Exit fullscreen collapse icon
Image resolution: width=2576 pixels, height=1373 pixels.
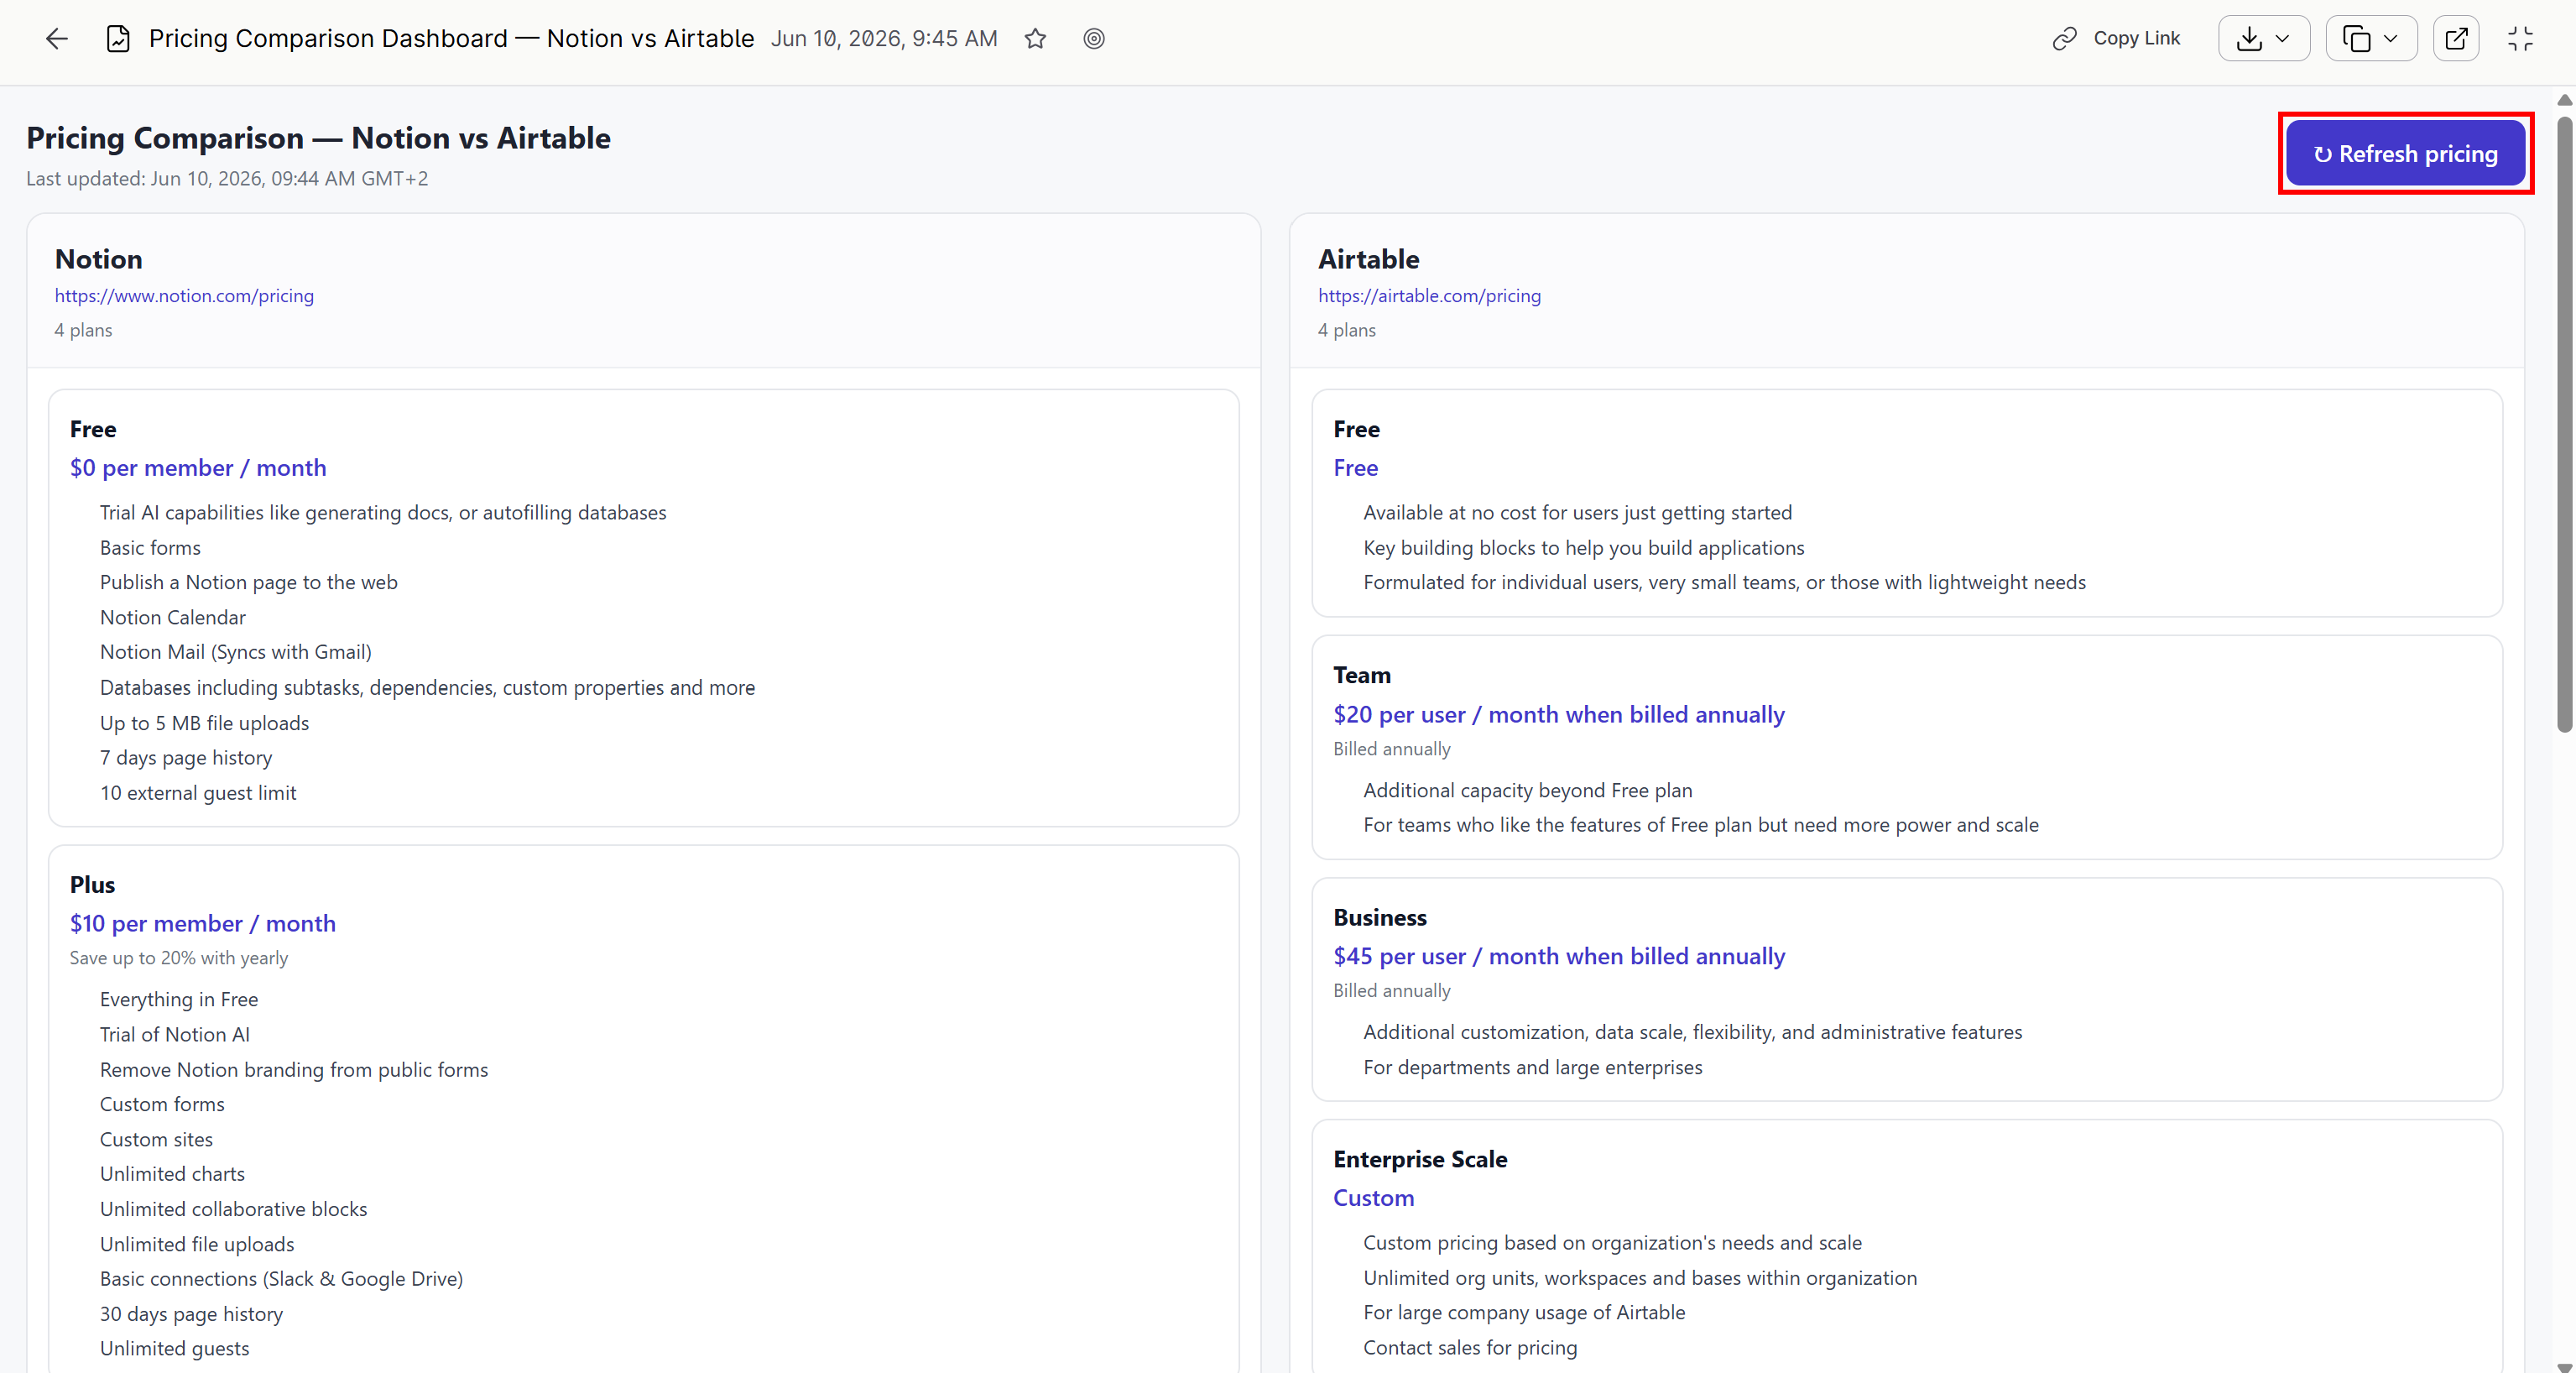[x=2520, y=39]
